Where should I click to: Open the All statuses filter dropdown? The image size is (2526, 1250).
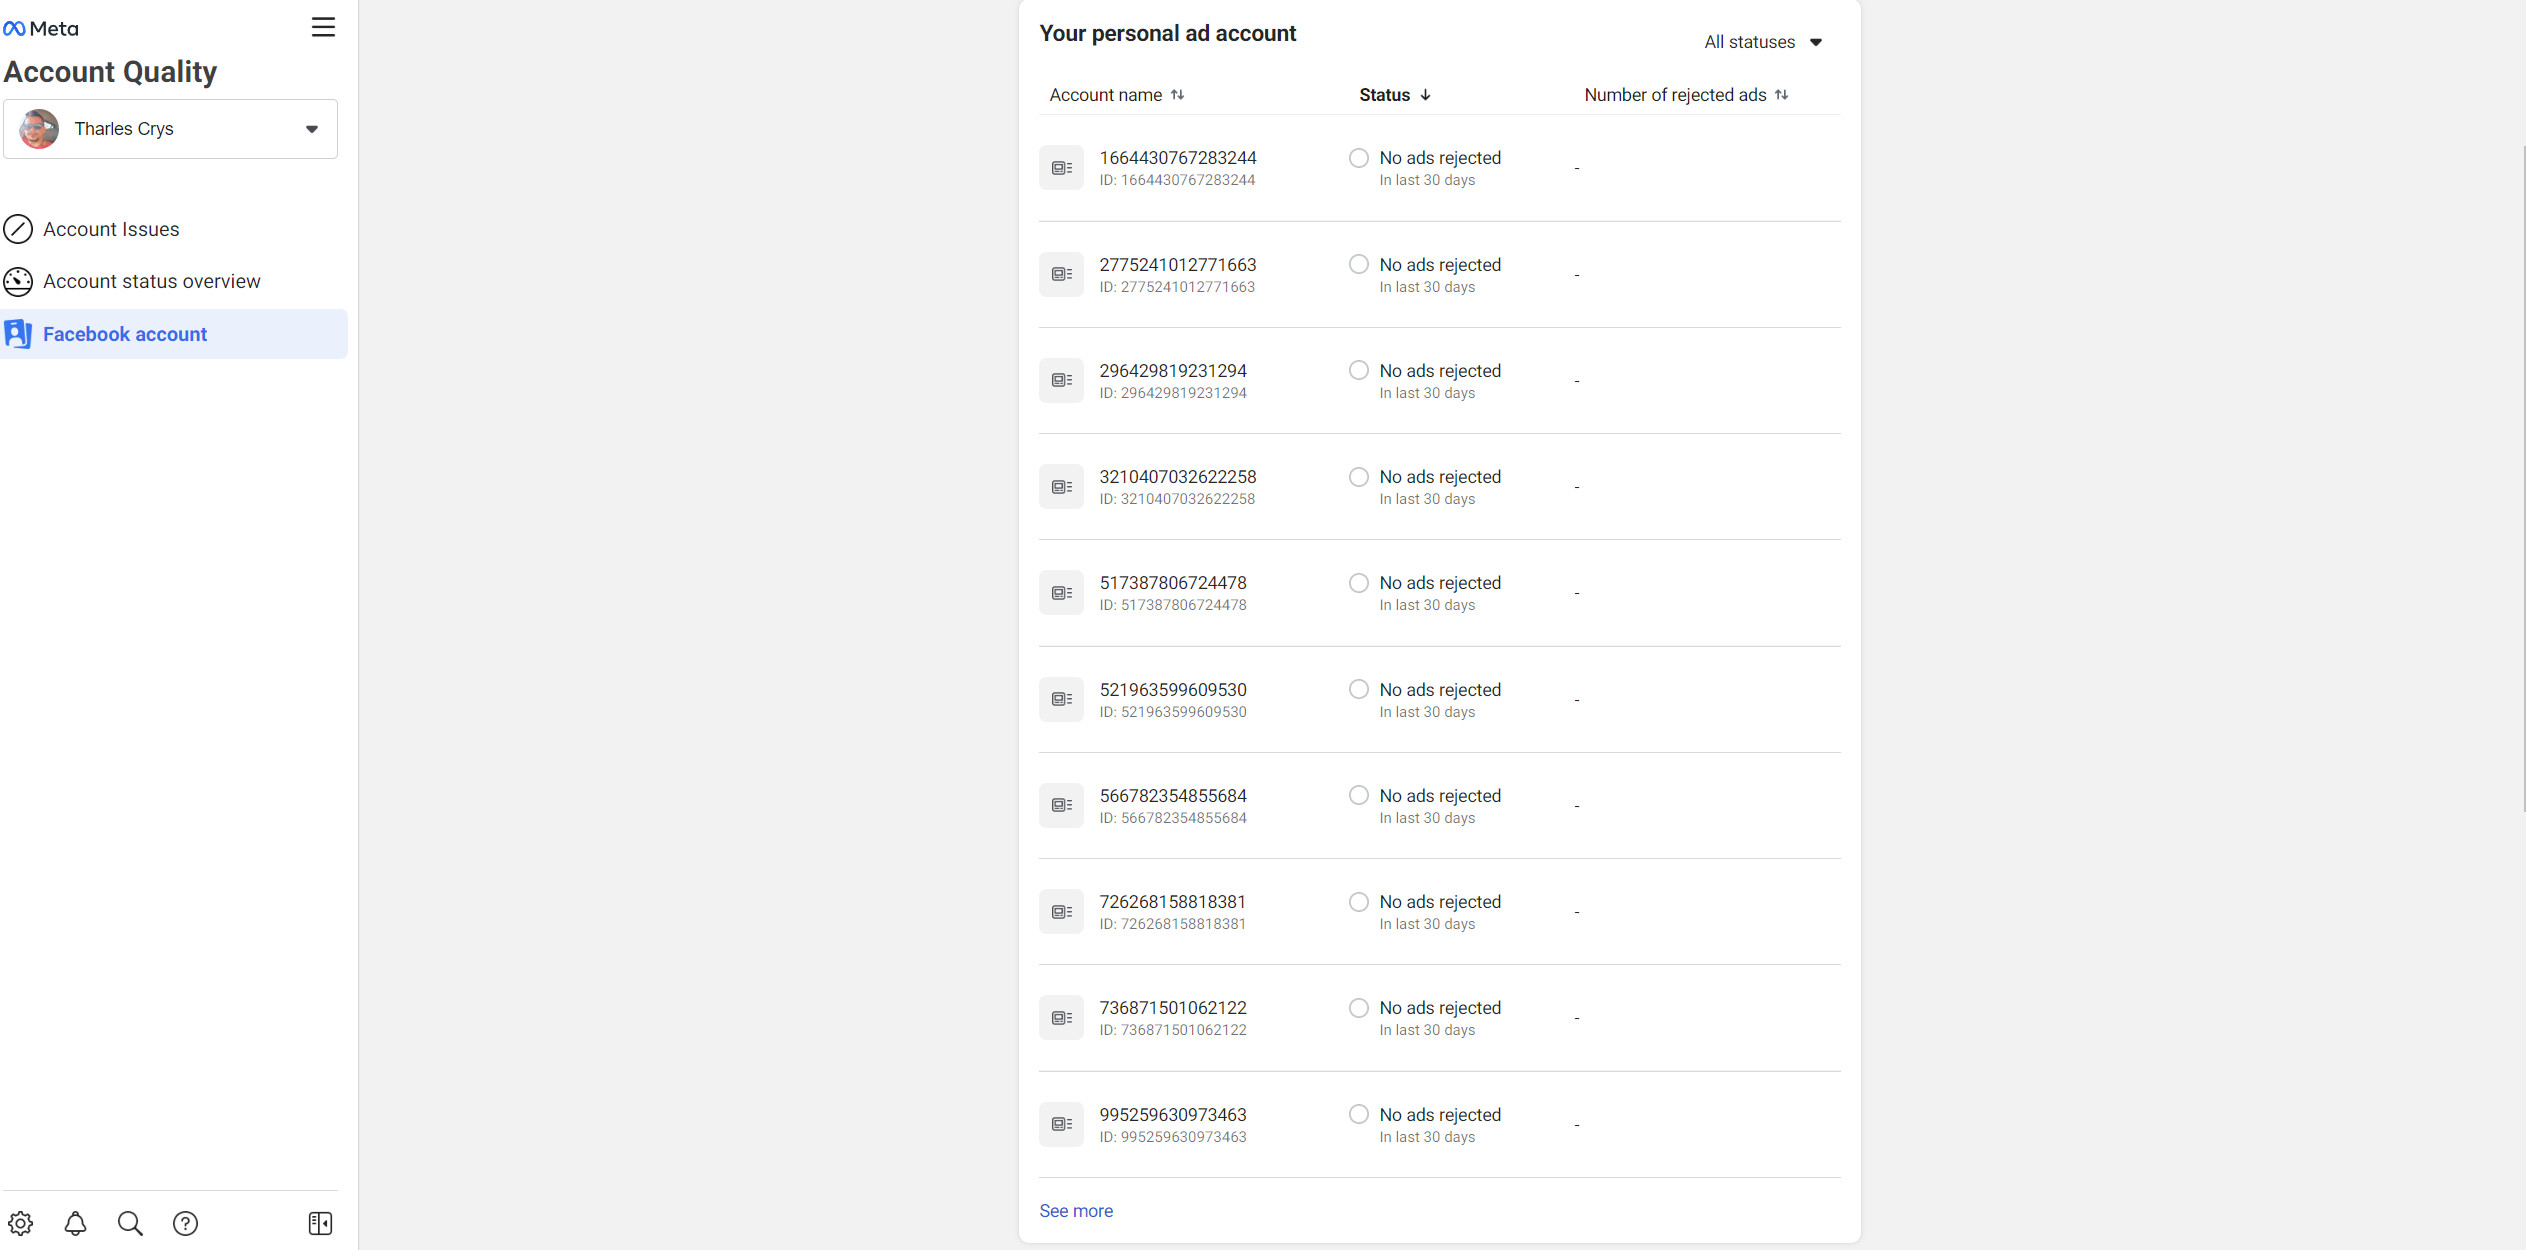[1764, 42]
